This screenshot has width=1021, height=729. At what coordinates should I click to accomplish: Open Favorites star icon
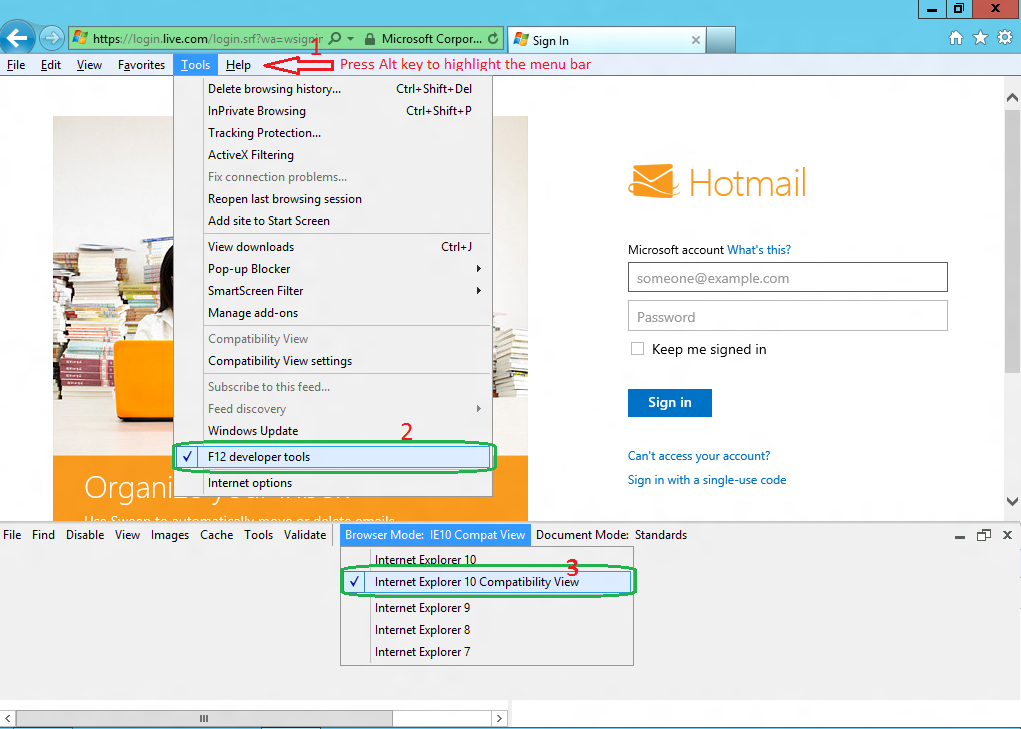point(980,38)
